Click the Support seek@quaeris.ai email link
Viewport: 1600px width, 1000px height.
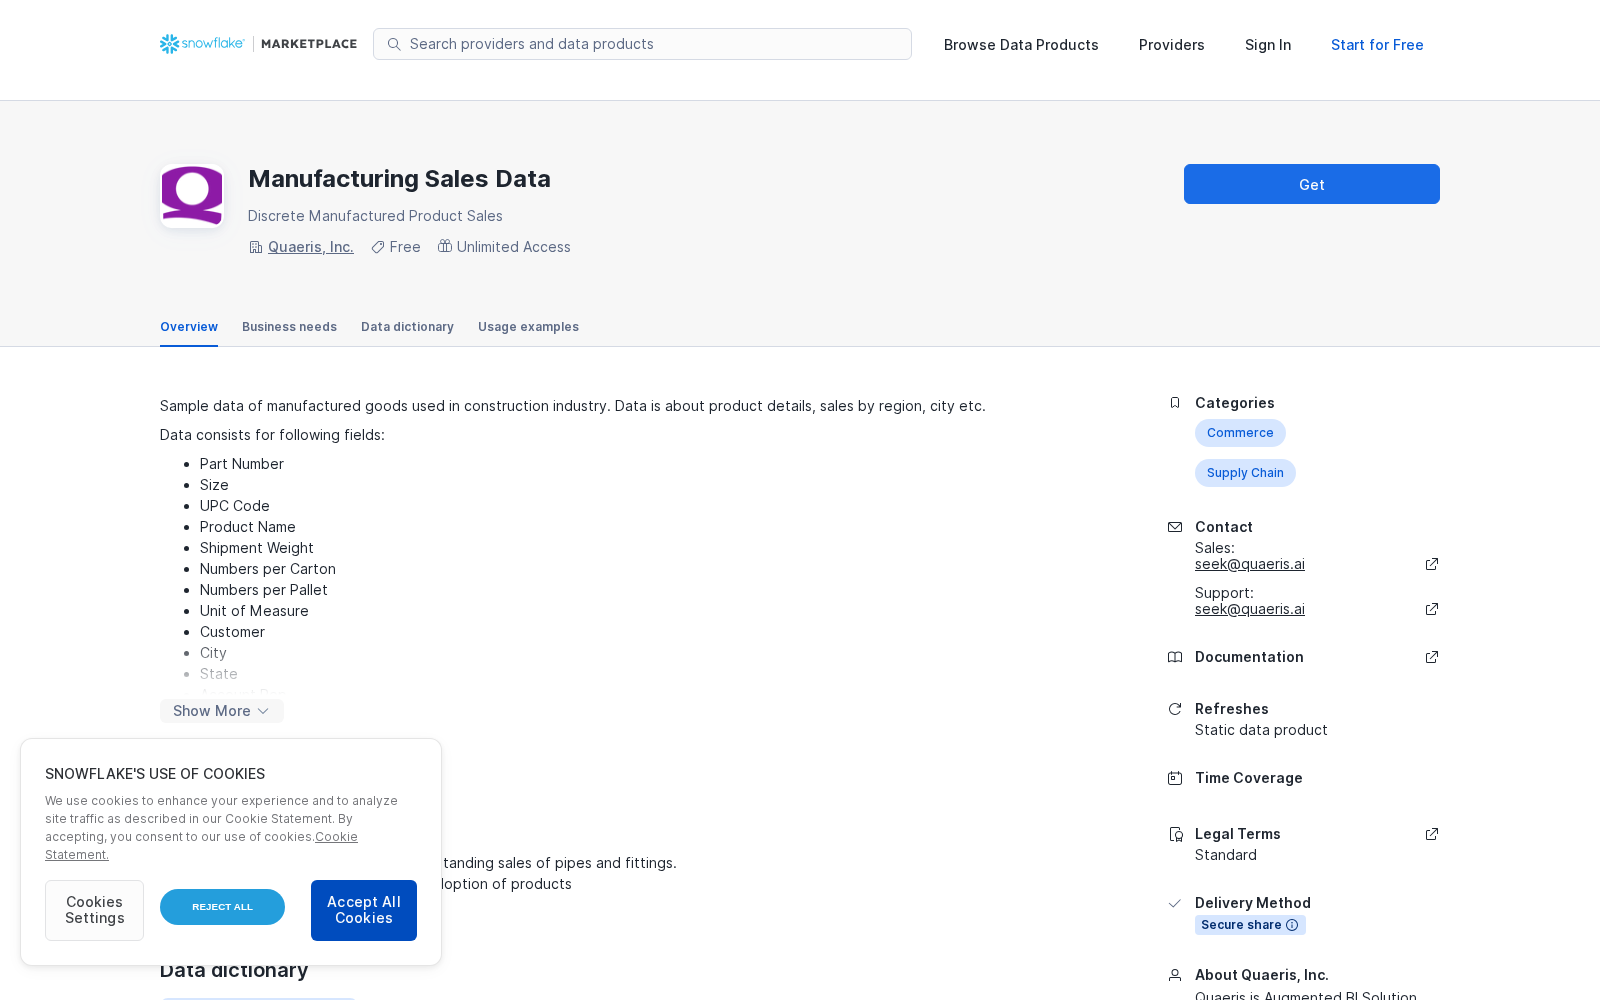pyautogui.click(x=1250, y=609)
